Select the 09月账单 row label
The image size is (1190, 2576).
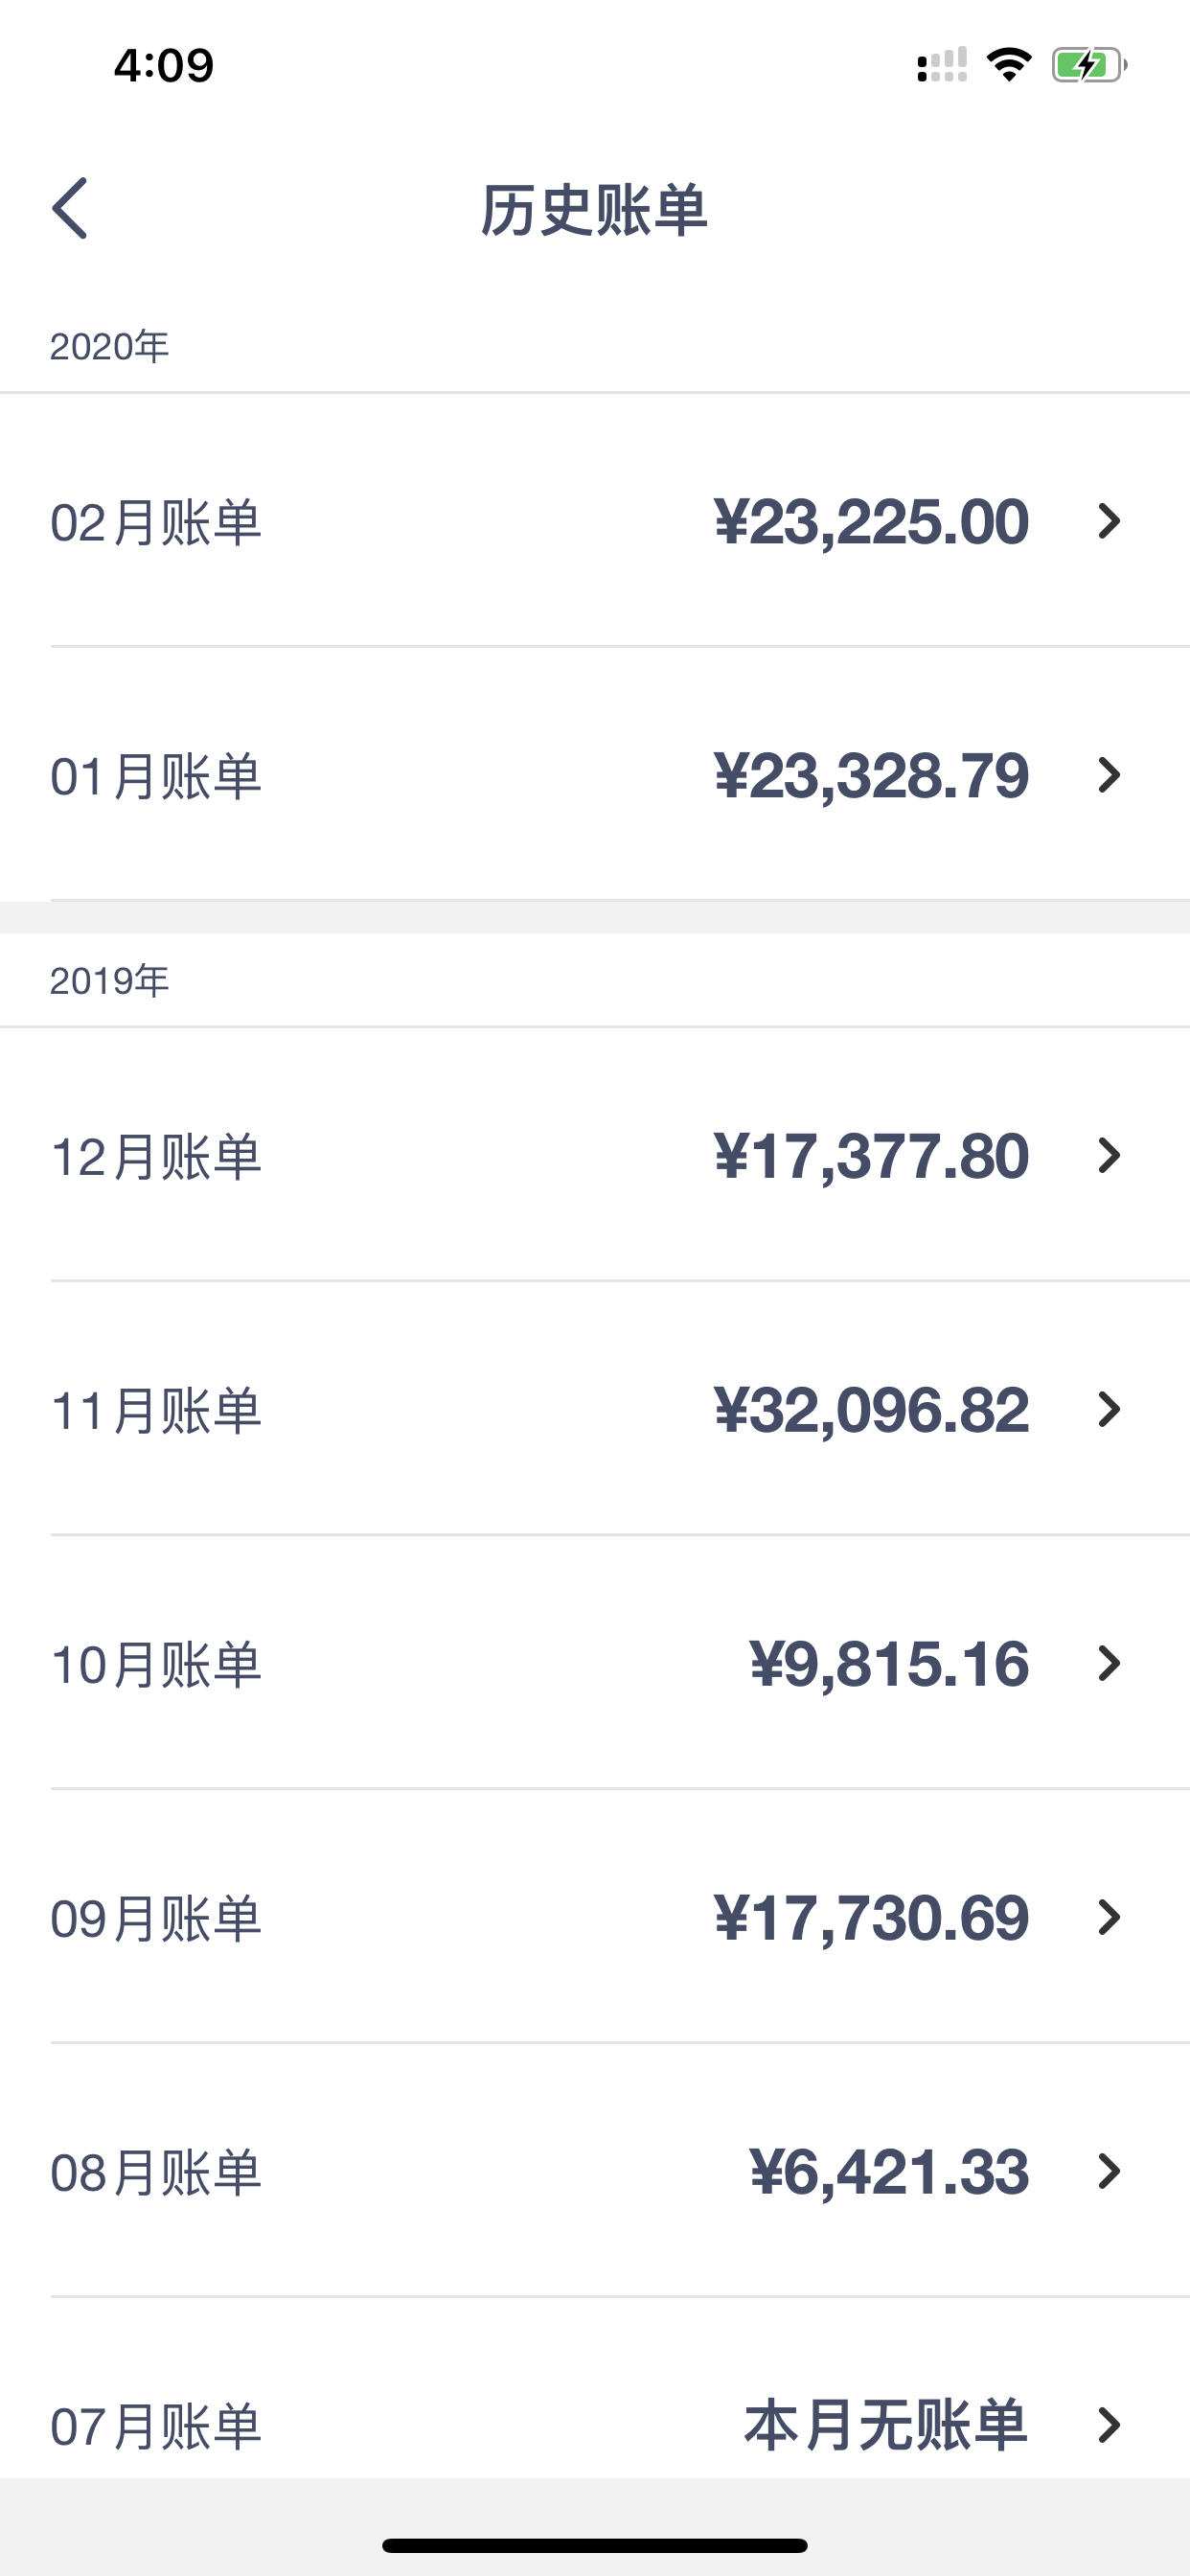[156, 1919]
